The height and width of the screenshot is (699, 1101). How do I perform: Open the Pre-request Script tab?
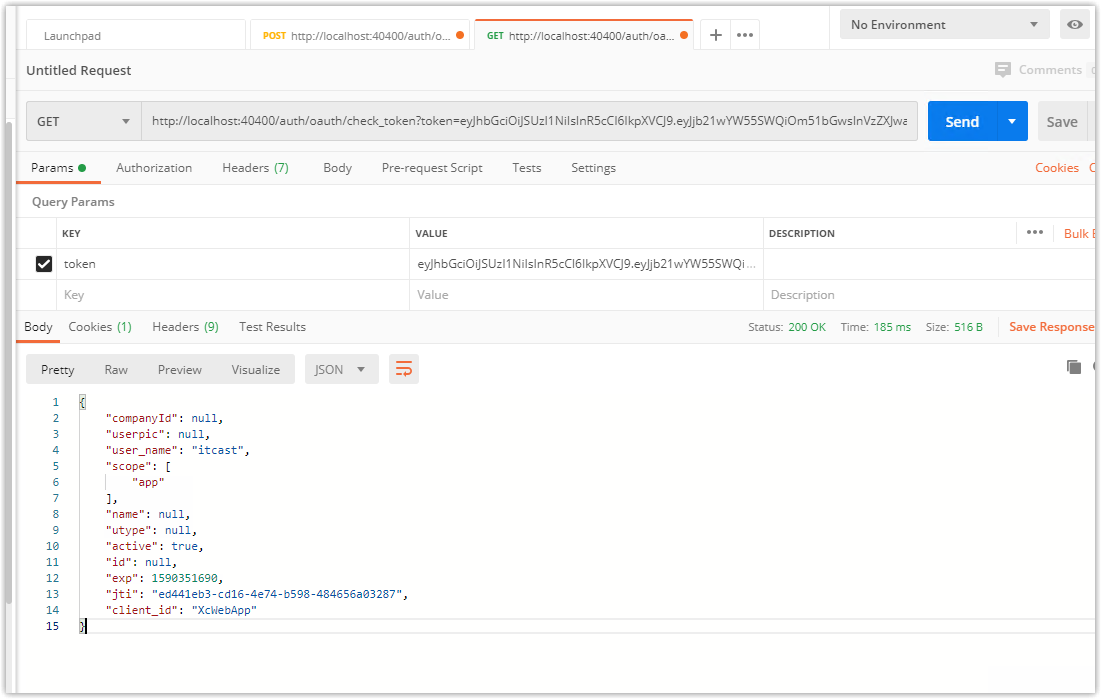pyautogui.click(x=432, y=168)
